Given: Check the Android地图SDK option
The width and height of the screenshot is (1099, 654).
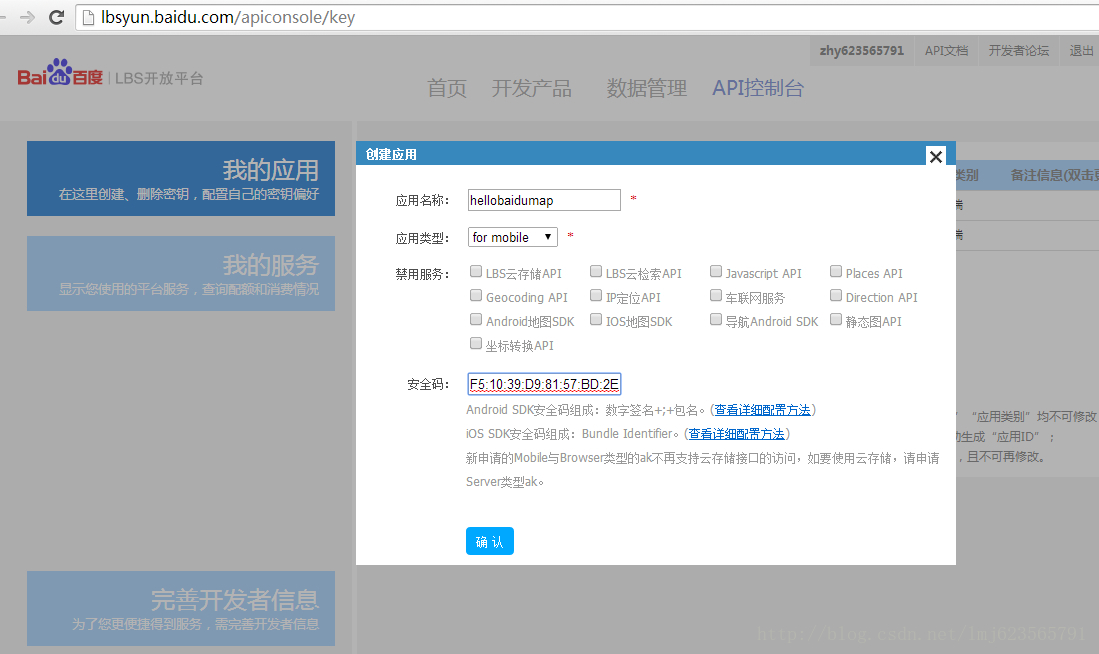Looking at the screenshot, I should tap(476, 320).
